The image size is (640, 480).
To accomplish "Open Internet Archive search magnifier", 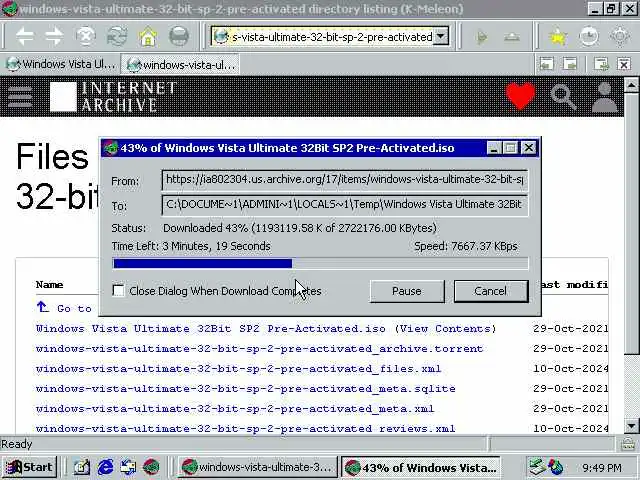I will 563,97.
